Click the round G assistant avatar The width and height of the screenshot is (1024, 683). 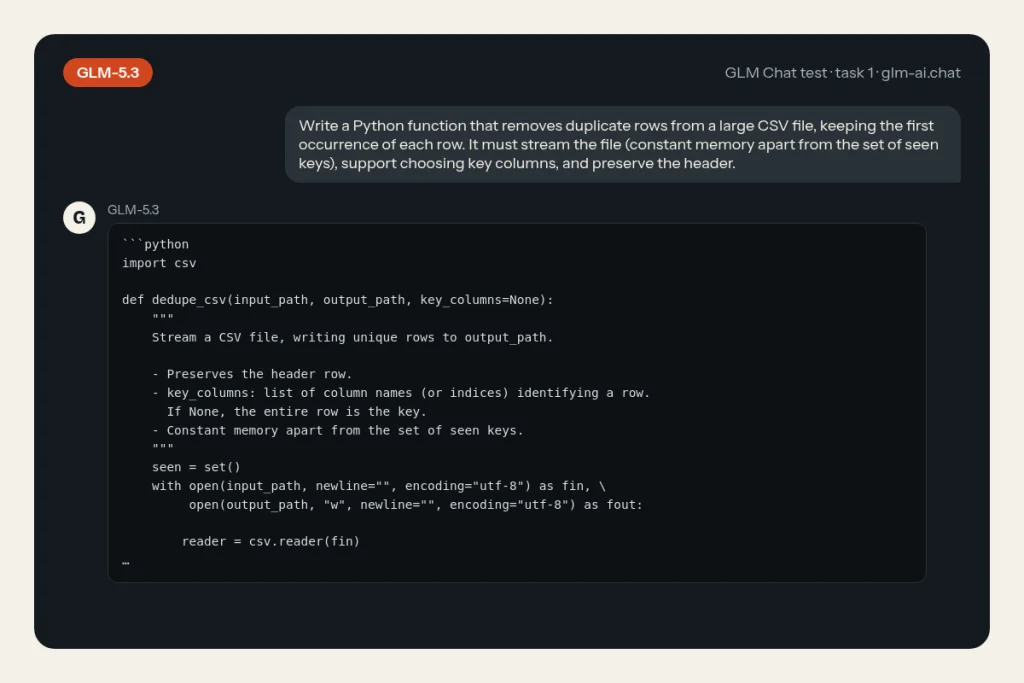pyautogui.click(x=79, y=217)
